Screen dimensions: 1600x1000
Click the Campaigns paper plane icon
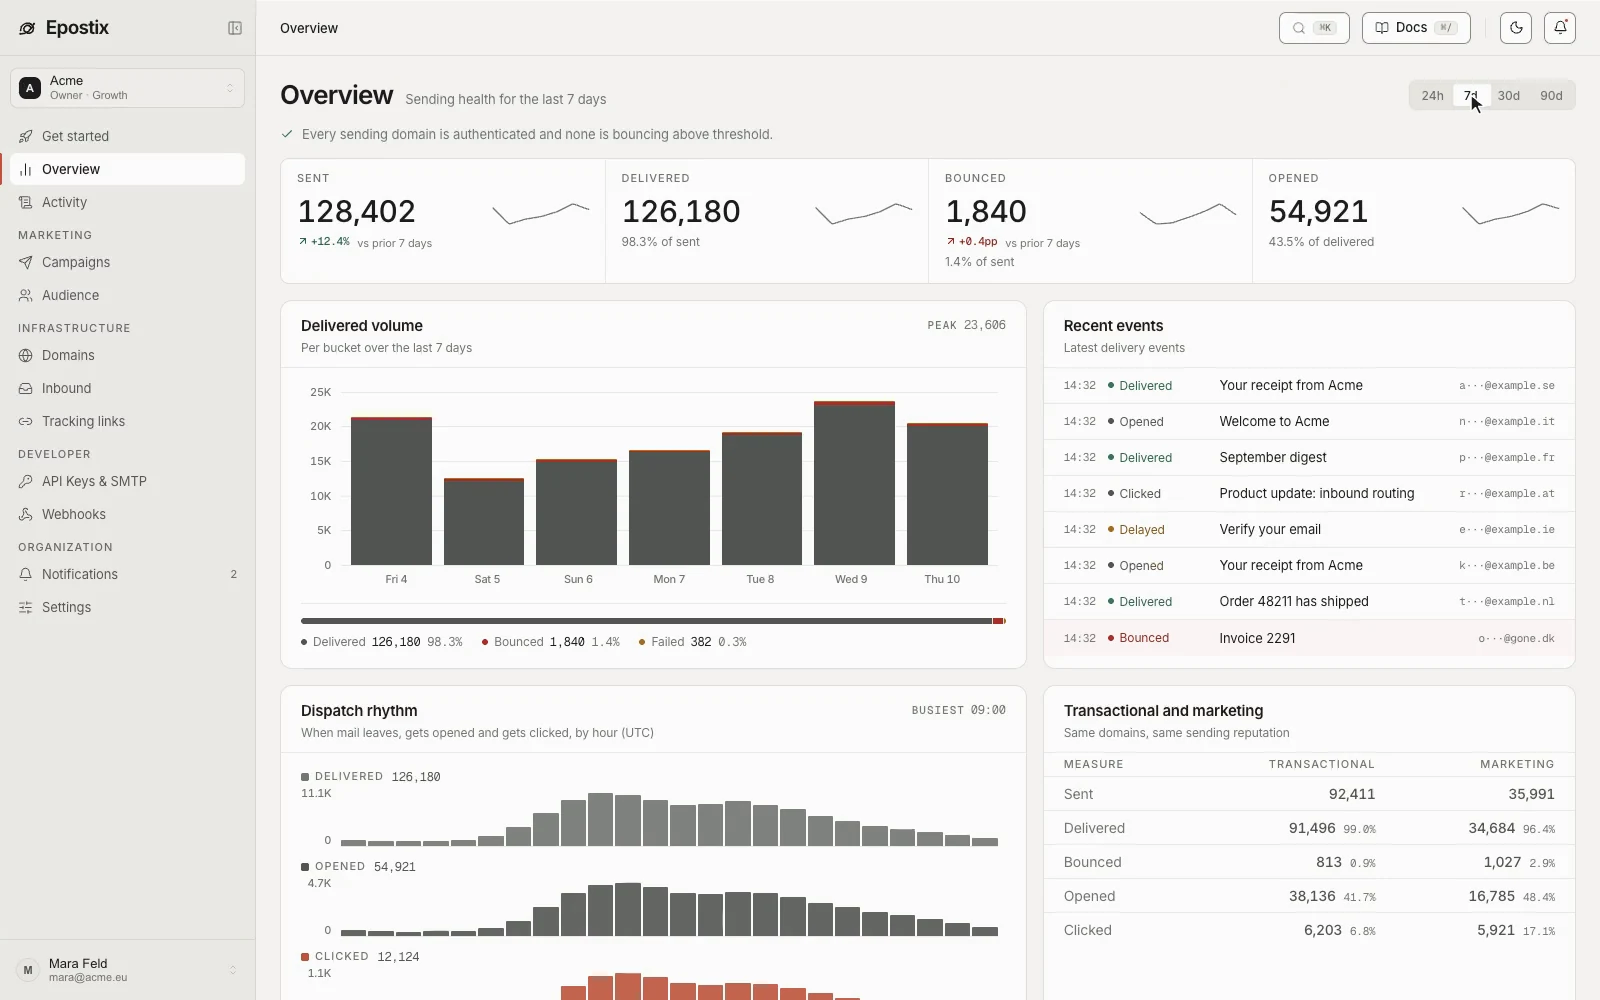[26, 262]
